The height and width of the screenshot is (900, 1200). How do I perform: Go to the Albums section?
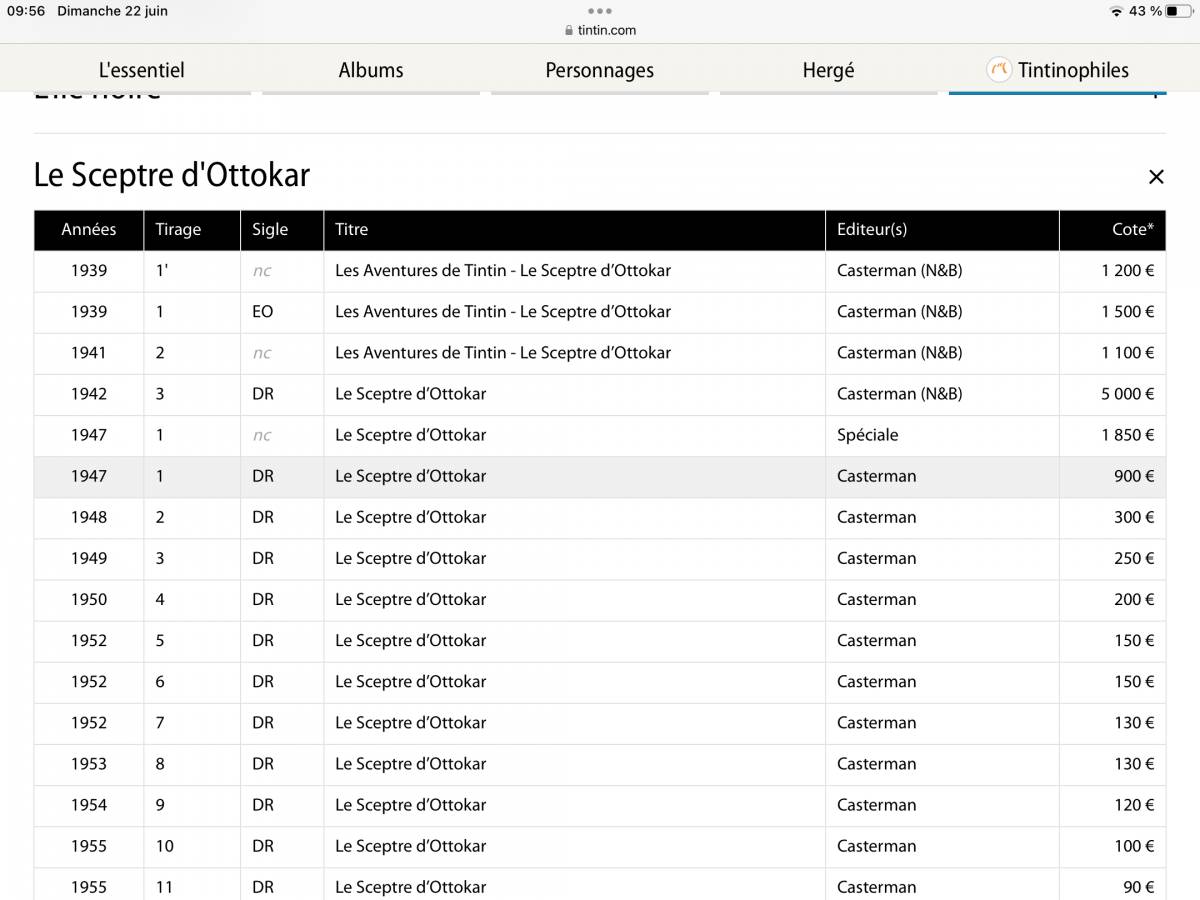click(x=371, y=70)
